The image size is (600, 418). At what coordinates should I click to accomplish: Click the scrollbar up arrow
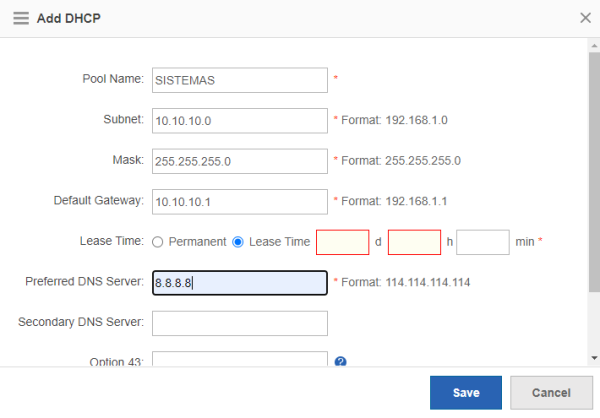[594, 46]
